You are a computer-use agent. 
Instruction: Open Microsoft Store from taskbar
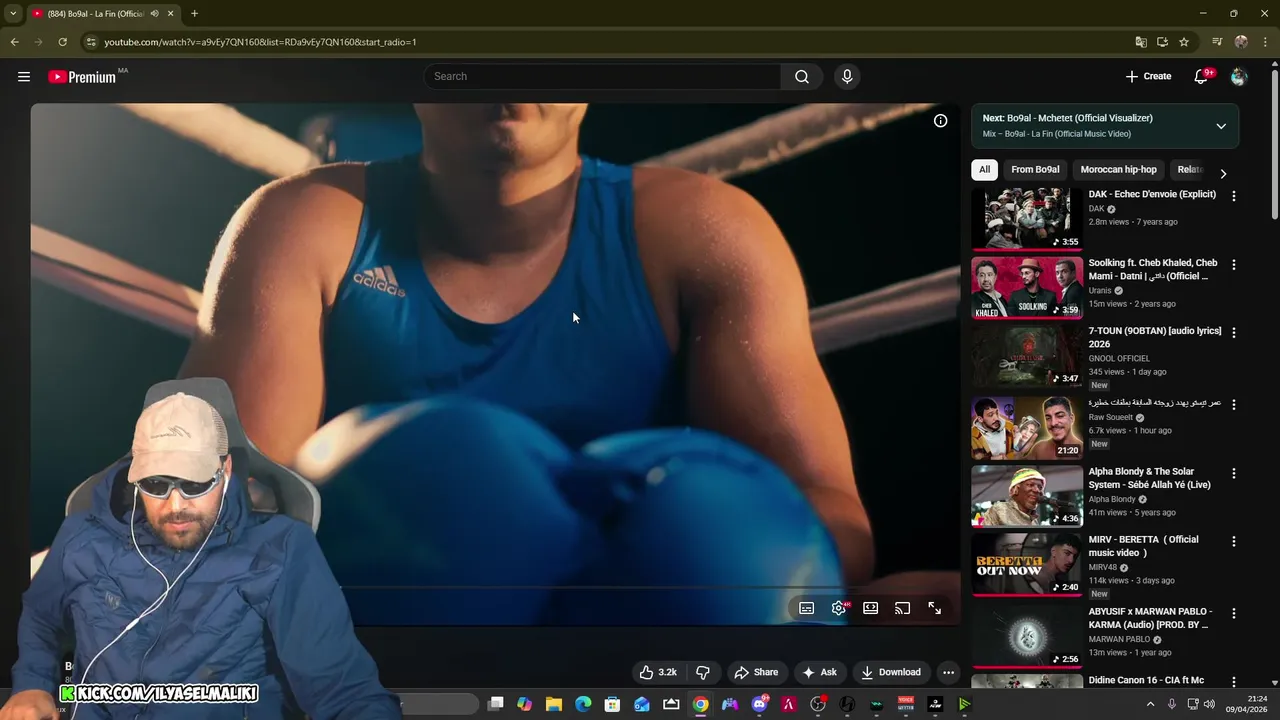tap(612, 704)
